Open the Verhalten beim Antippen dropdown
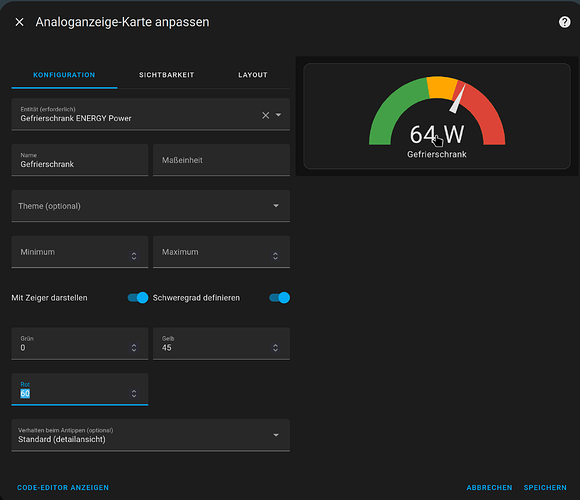Viewport: 580px width, 500px height. [151, 435]
